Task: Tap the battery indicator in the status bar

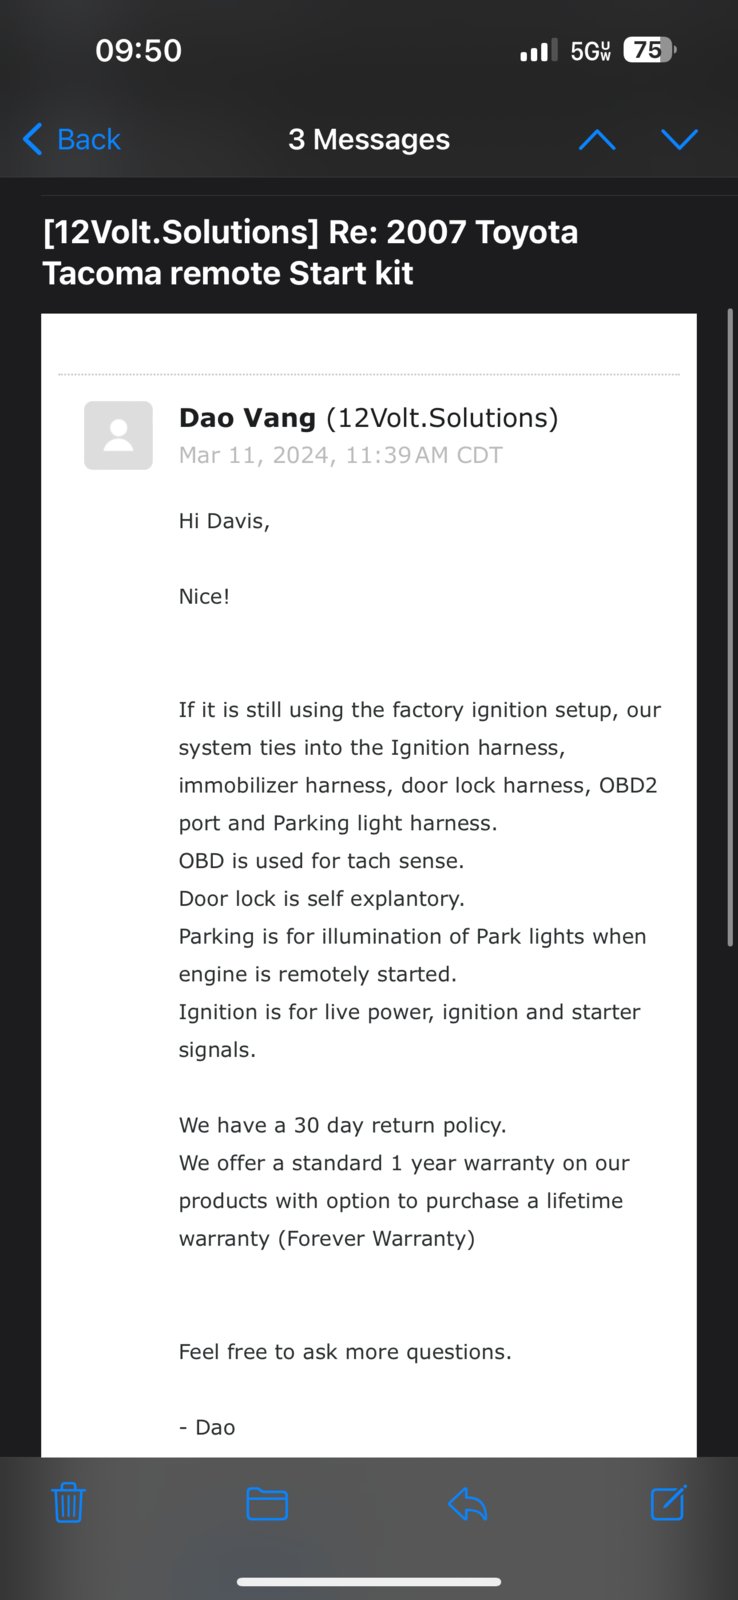Action: click(649, 50)
